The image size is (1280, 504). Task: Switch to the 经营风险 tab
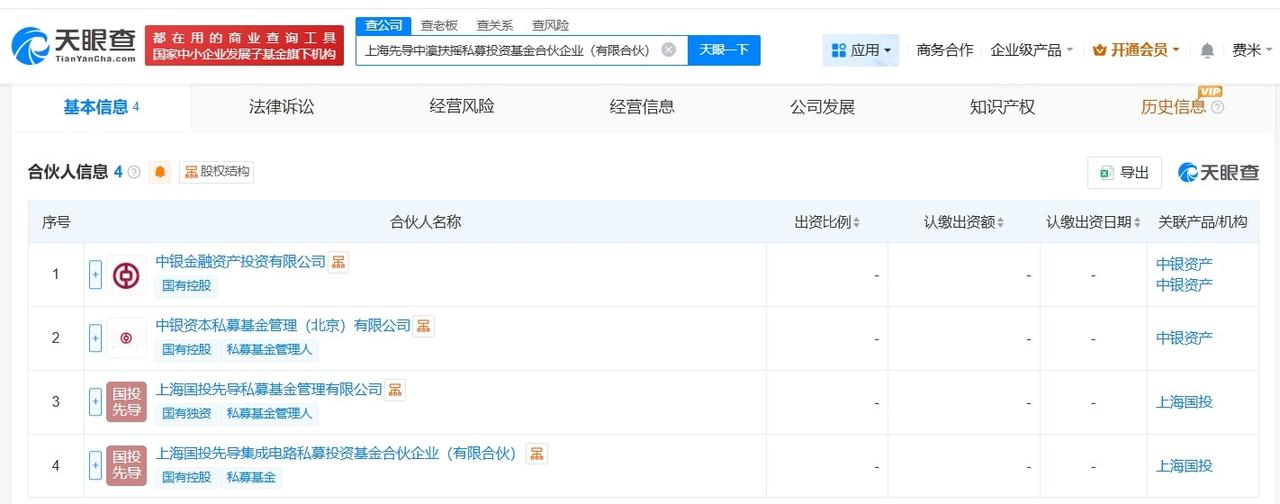tap(461, 107)
